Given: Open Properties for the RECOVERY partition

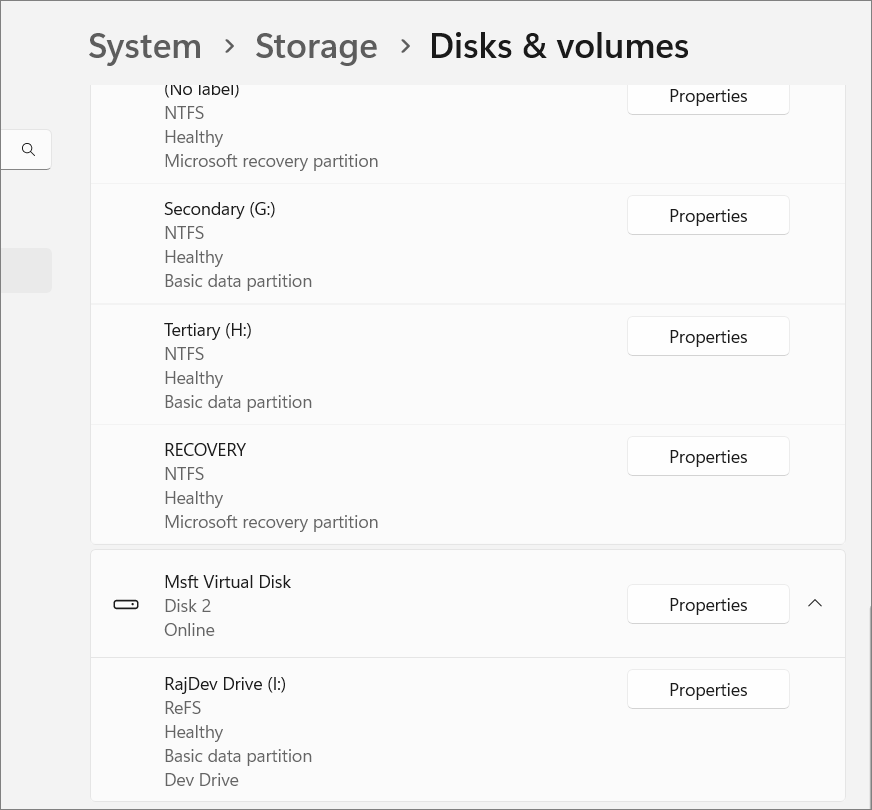Looking at the screenshot, I should click(708, 457).
